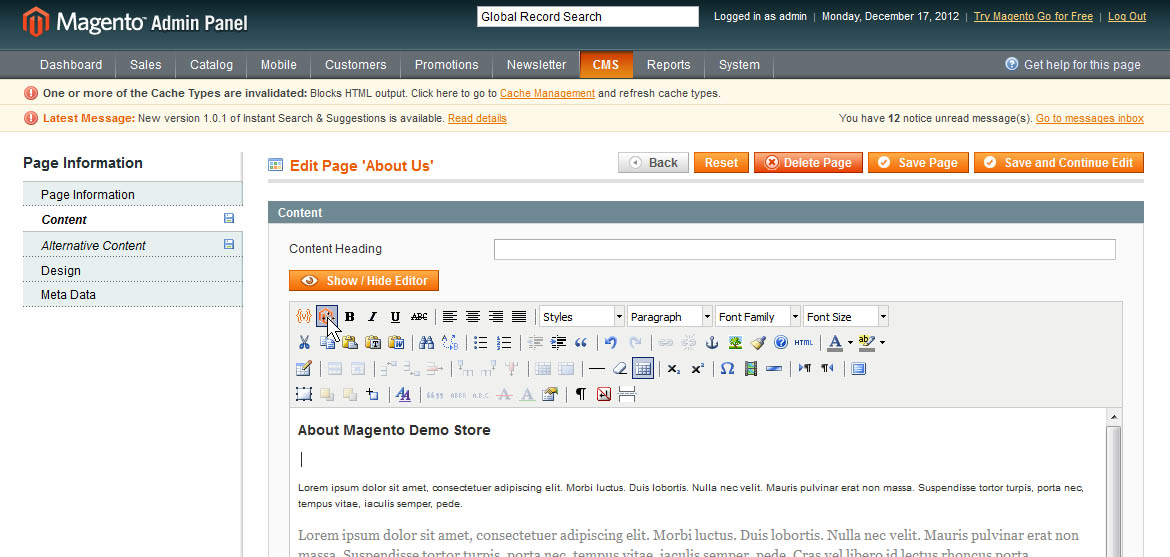Toggle visual control characters pilcrow
The height and width of the screenshot is (557, 1170).
(x=581, y=395)
